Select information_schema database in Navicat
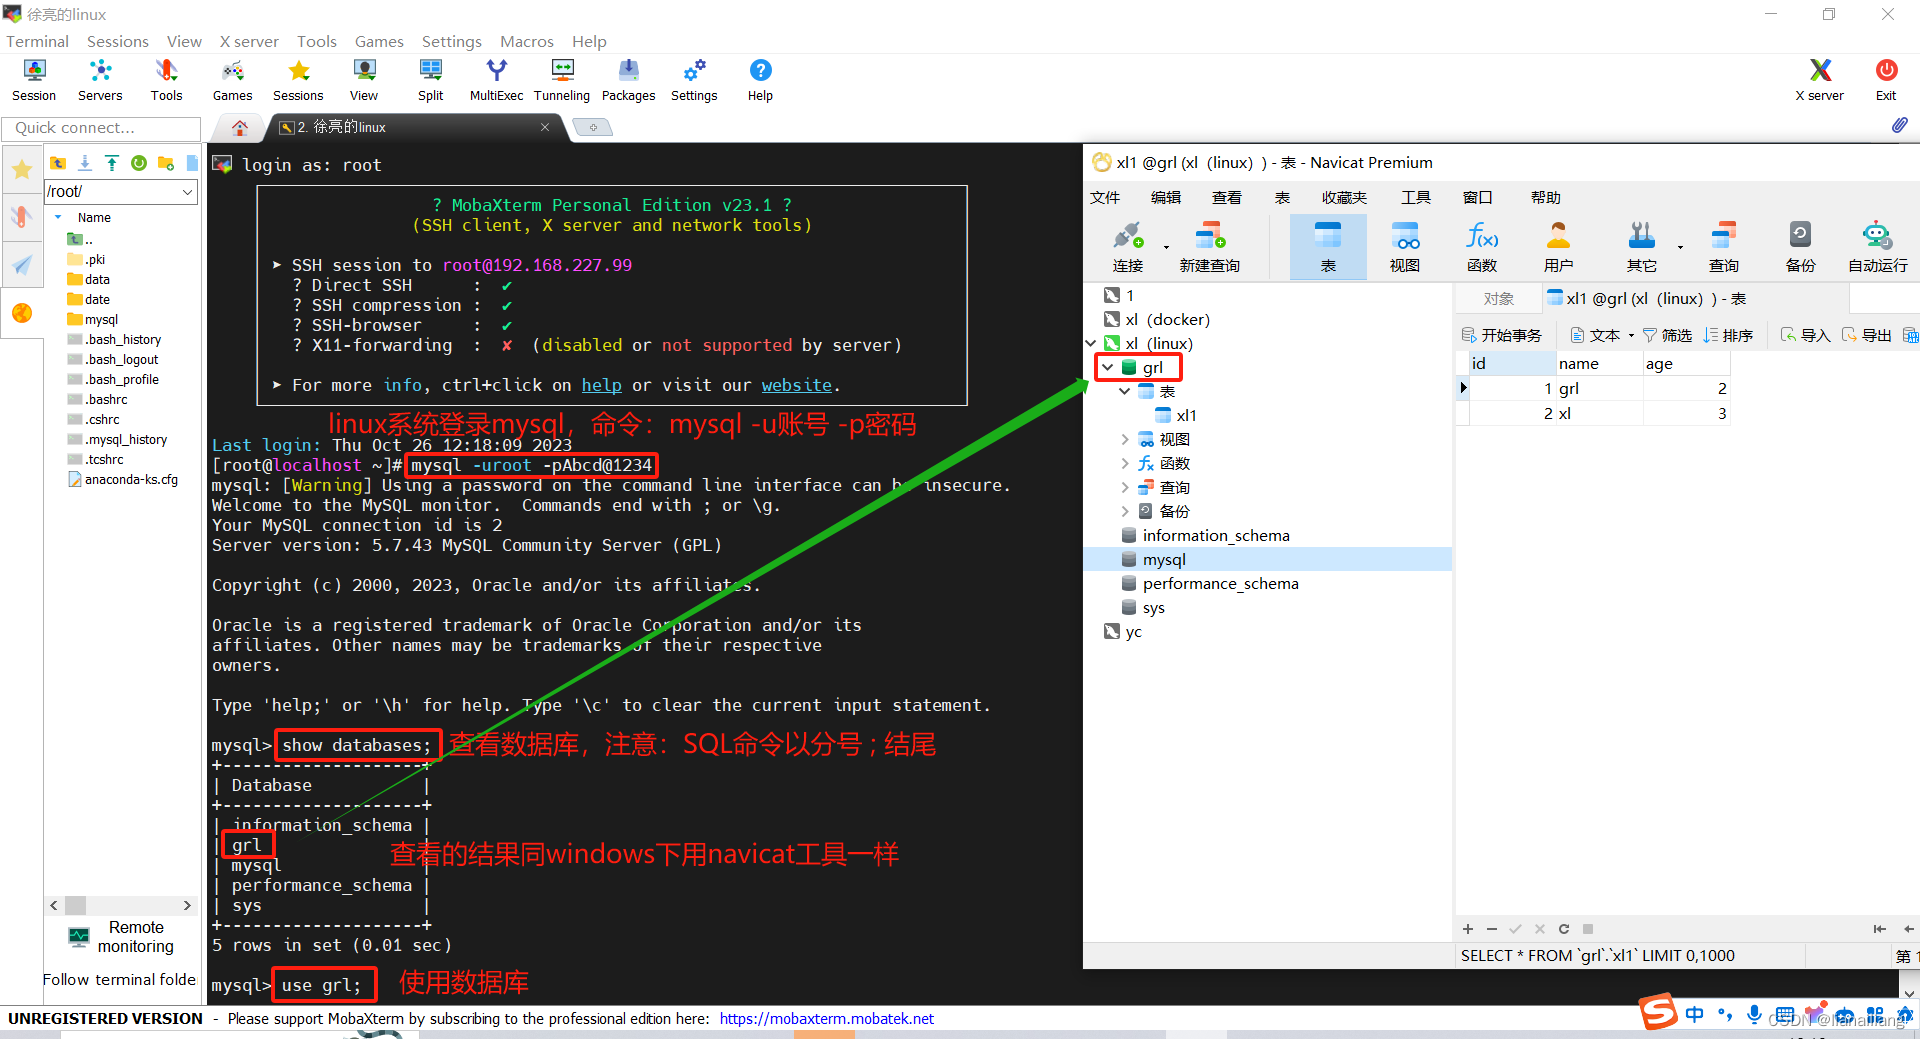The height and width of the screenshot is (1039, 1920). 1216,535
